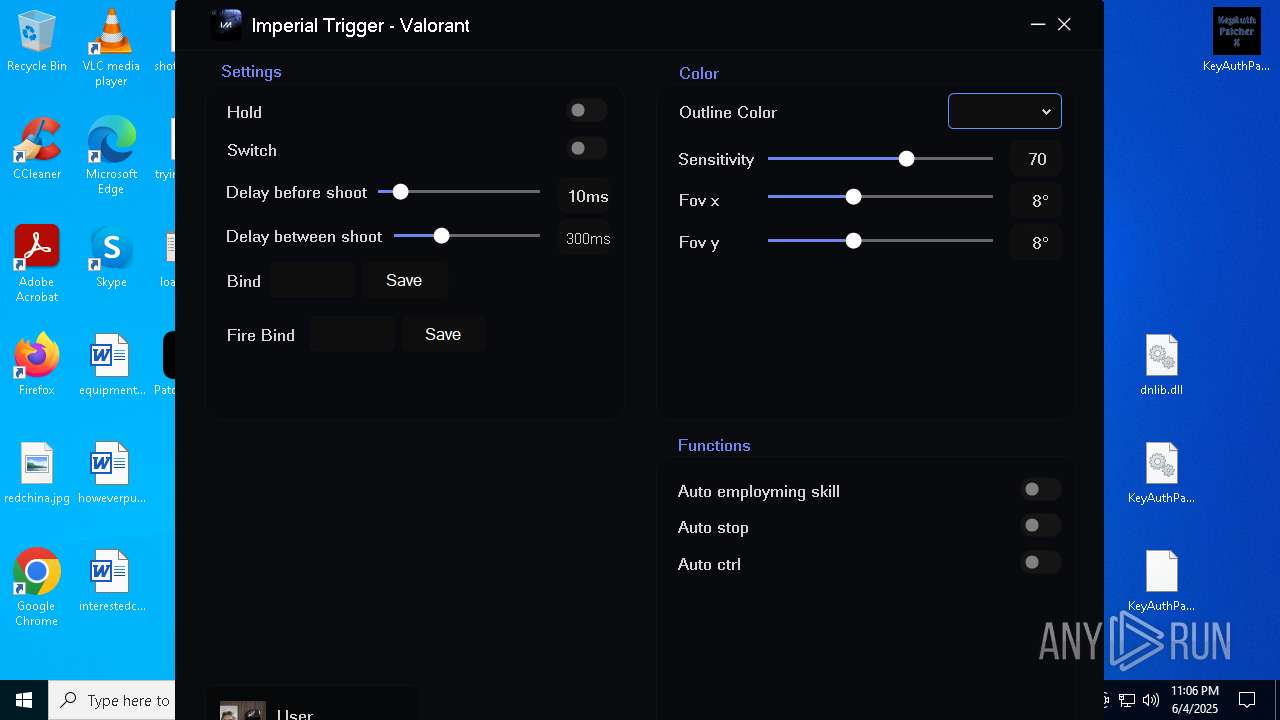Open the howeverpu Word document icon

pyautogui.click(x=111, y=473)
